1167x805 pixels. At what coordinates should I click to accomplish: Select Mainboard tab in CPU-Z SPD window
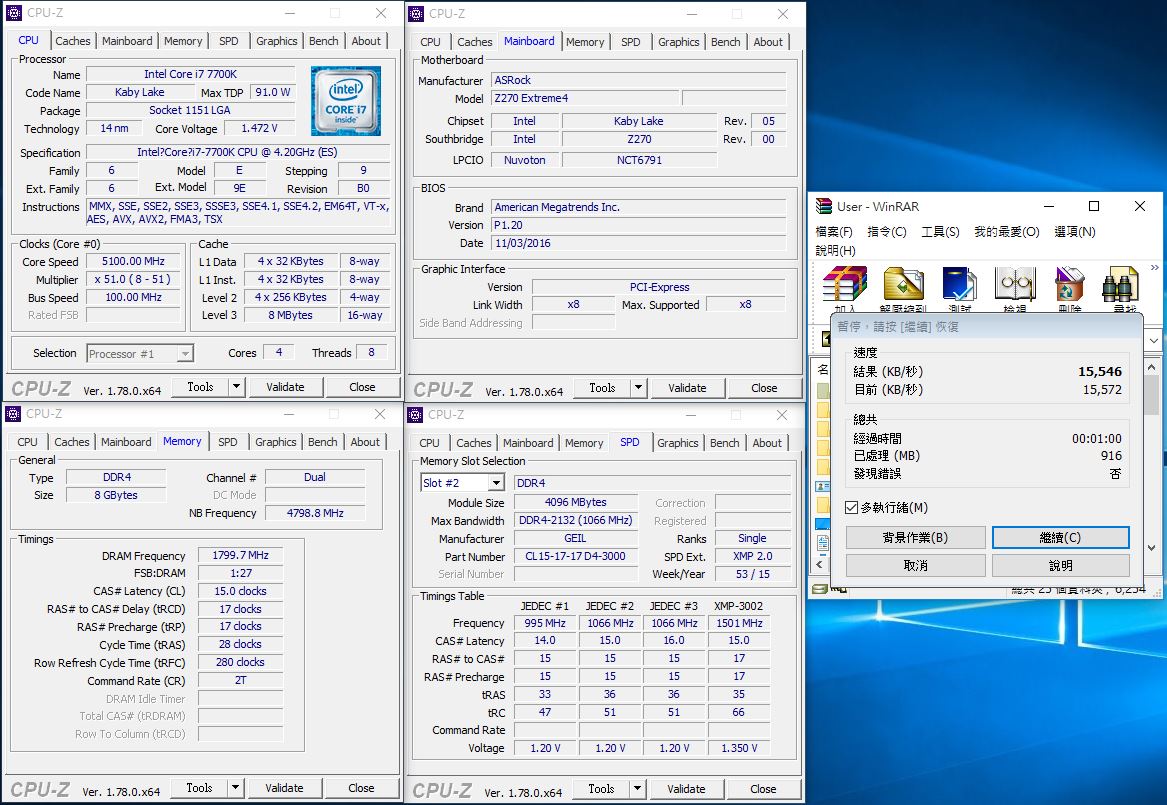coord(528,443)
